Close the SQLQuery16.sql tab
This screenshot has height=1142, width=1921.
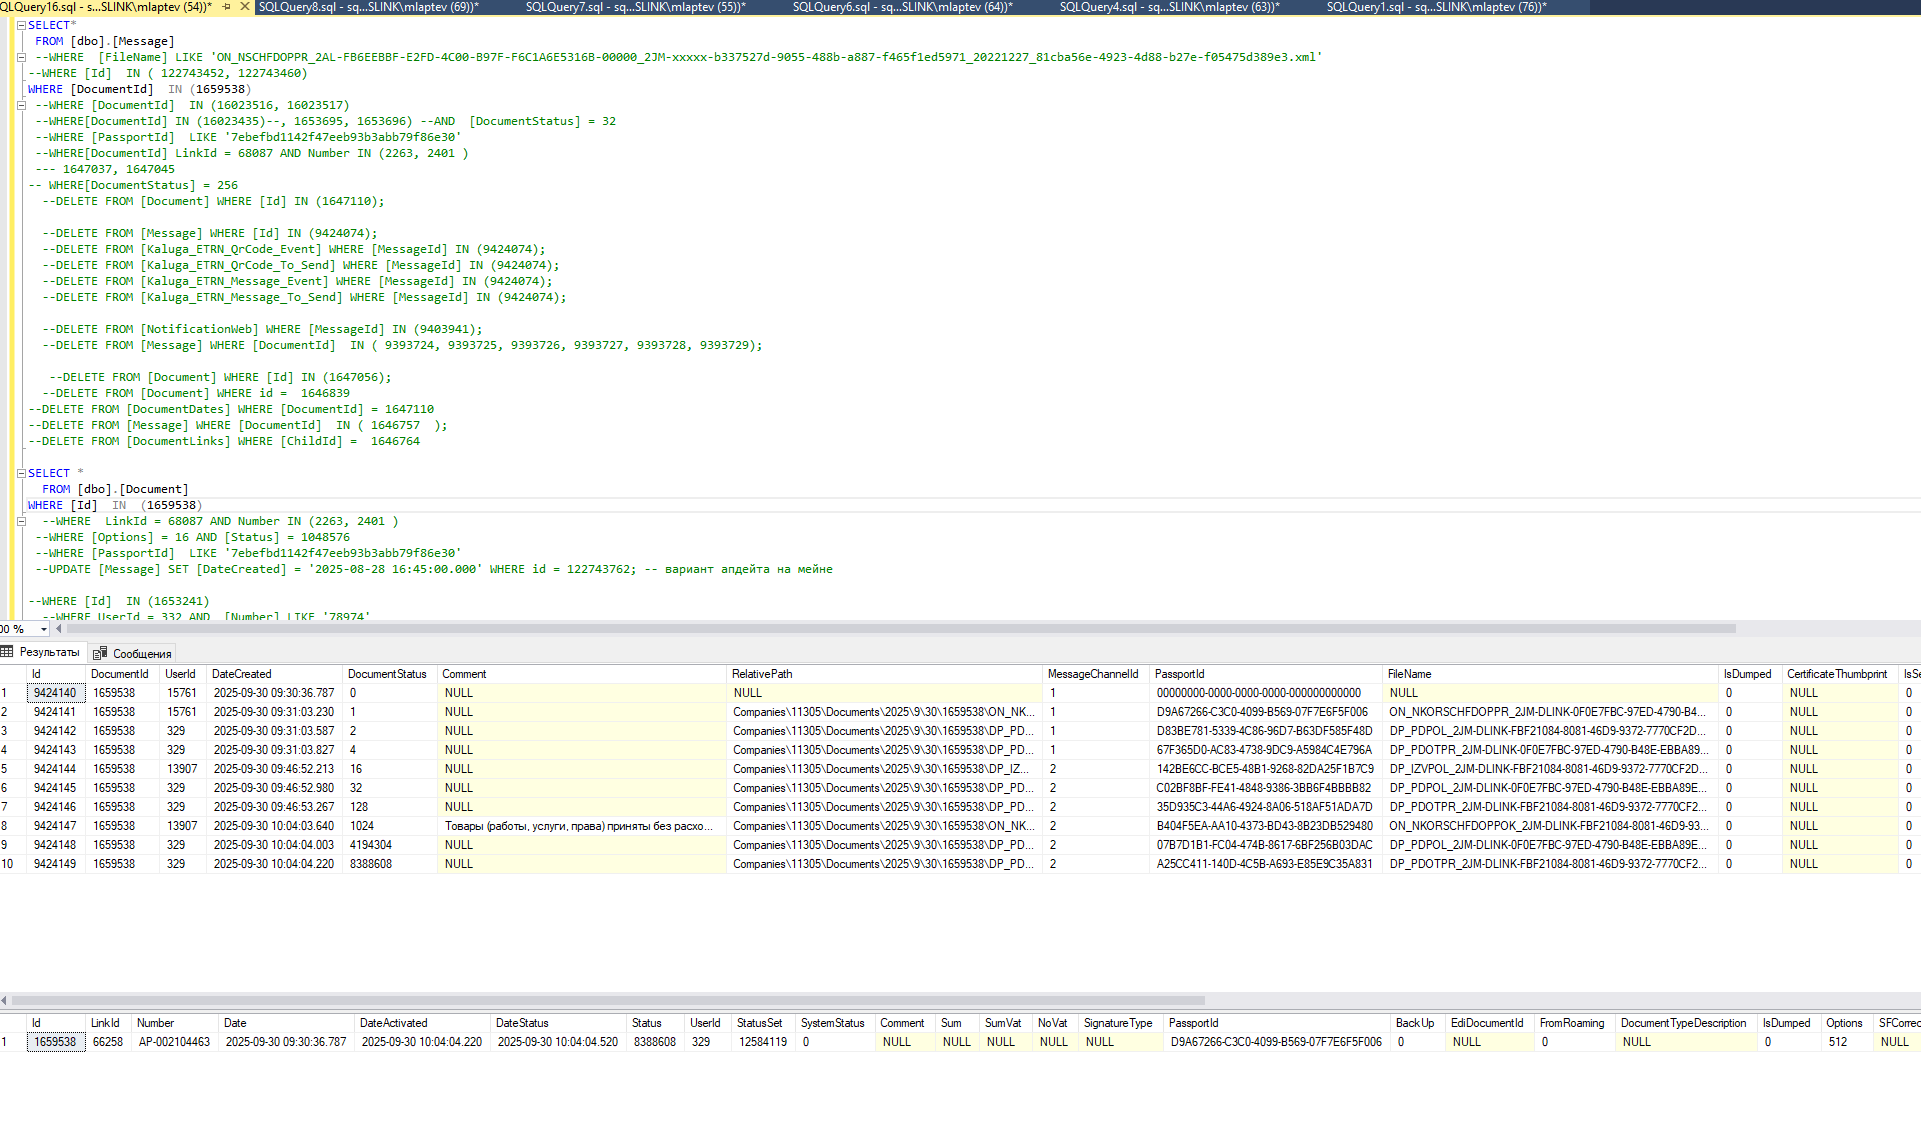click(245, 7)
